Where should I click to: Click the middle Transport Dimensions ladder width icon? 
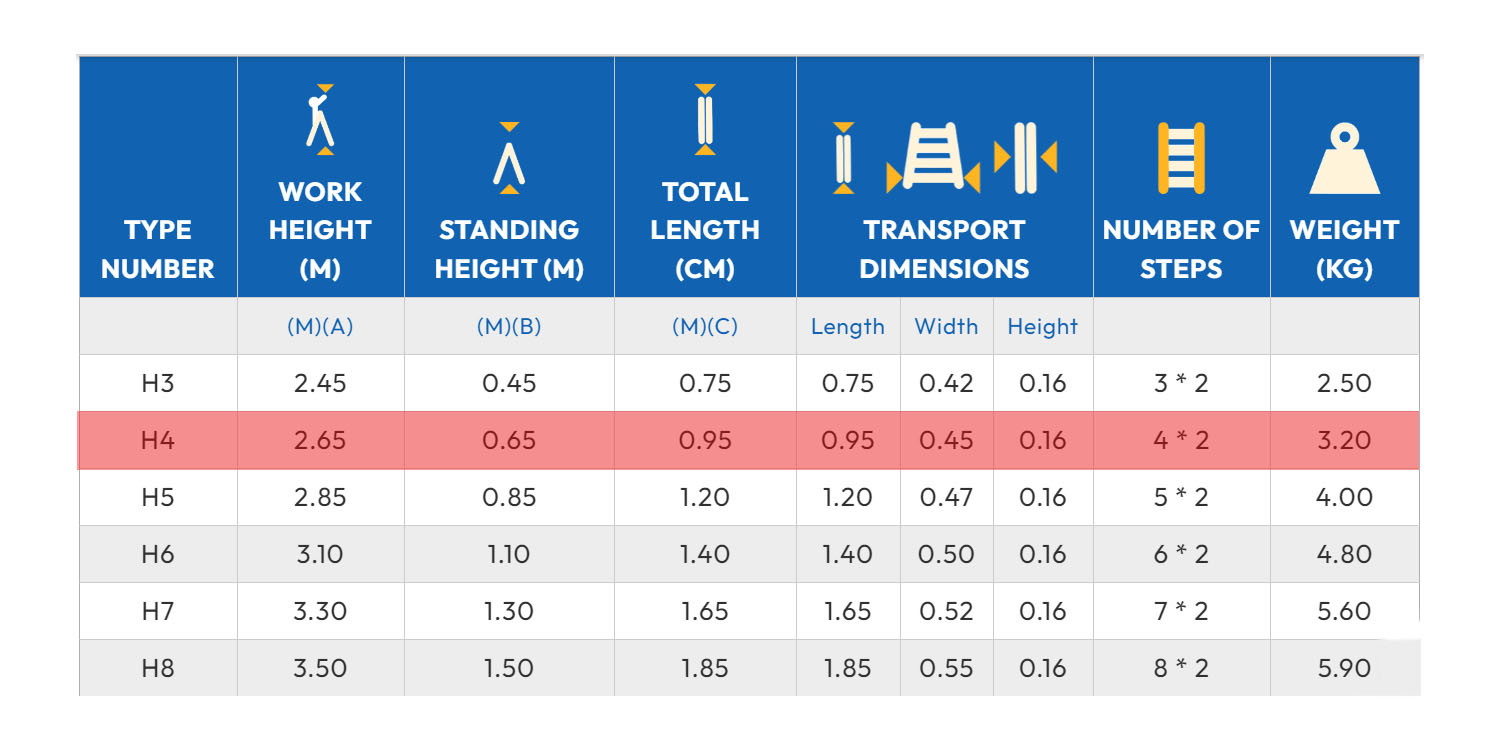point(933,158)
